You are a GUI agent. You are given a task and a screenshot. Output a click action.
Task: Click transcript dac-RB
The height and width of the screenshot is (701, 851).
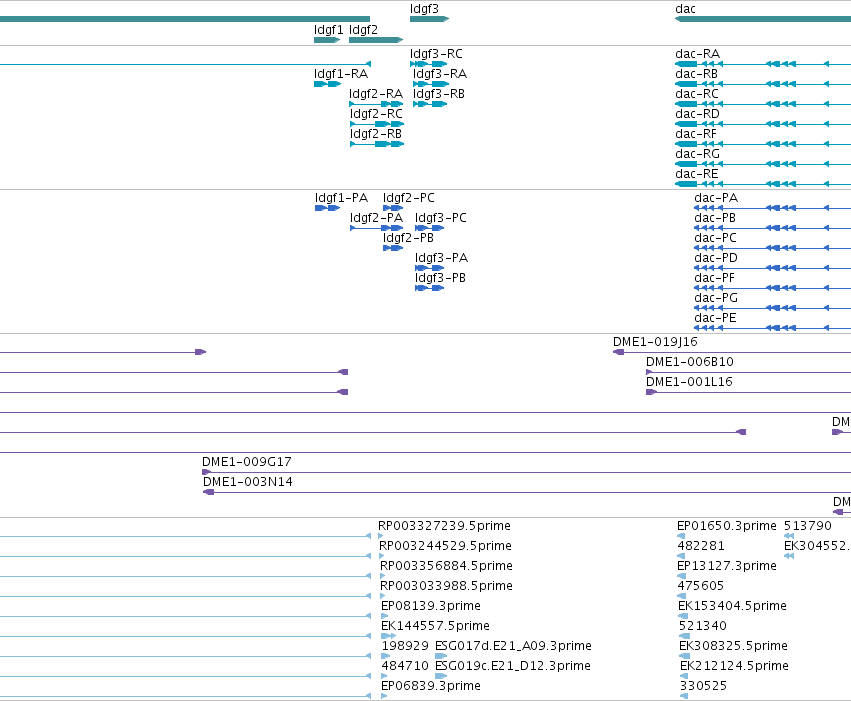[x=696, y=74]
